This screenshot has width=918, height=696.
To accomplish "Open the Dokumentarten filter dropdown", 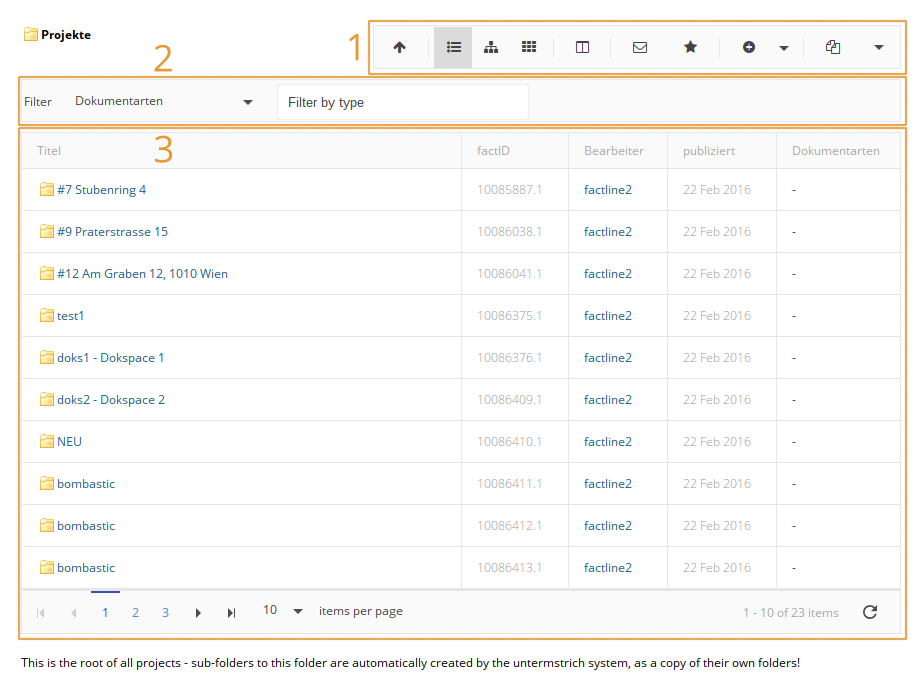I will click(x=163, y=101).
